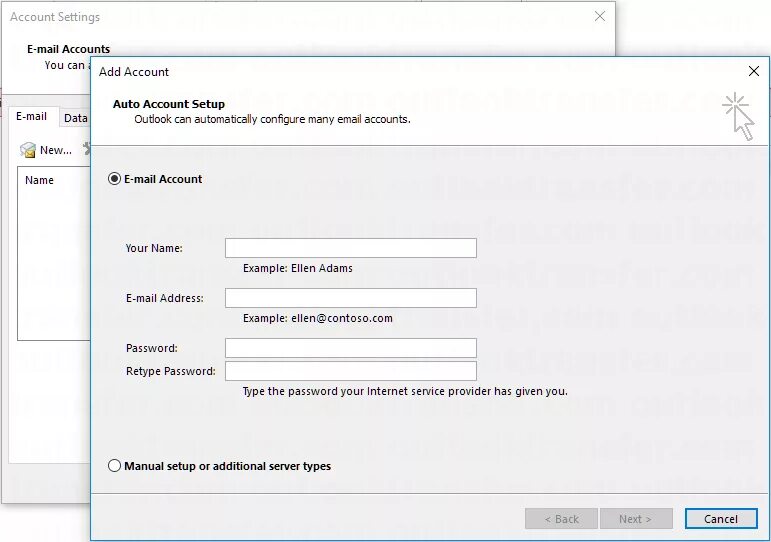Click the Name column header
This screenshot has width=771, height=542.
click(40, 180)
